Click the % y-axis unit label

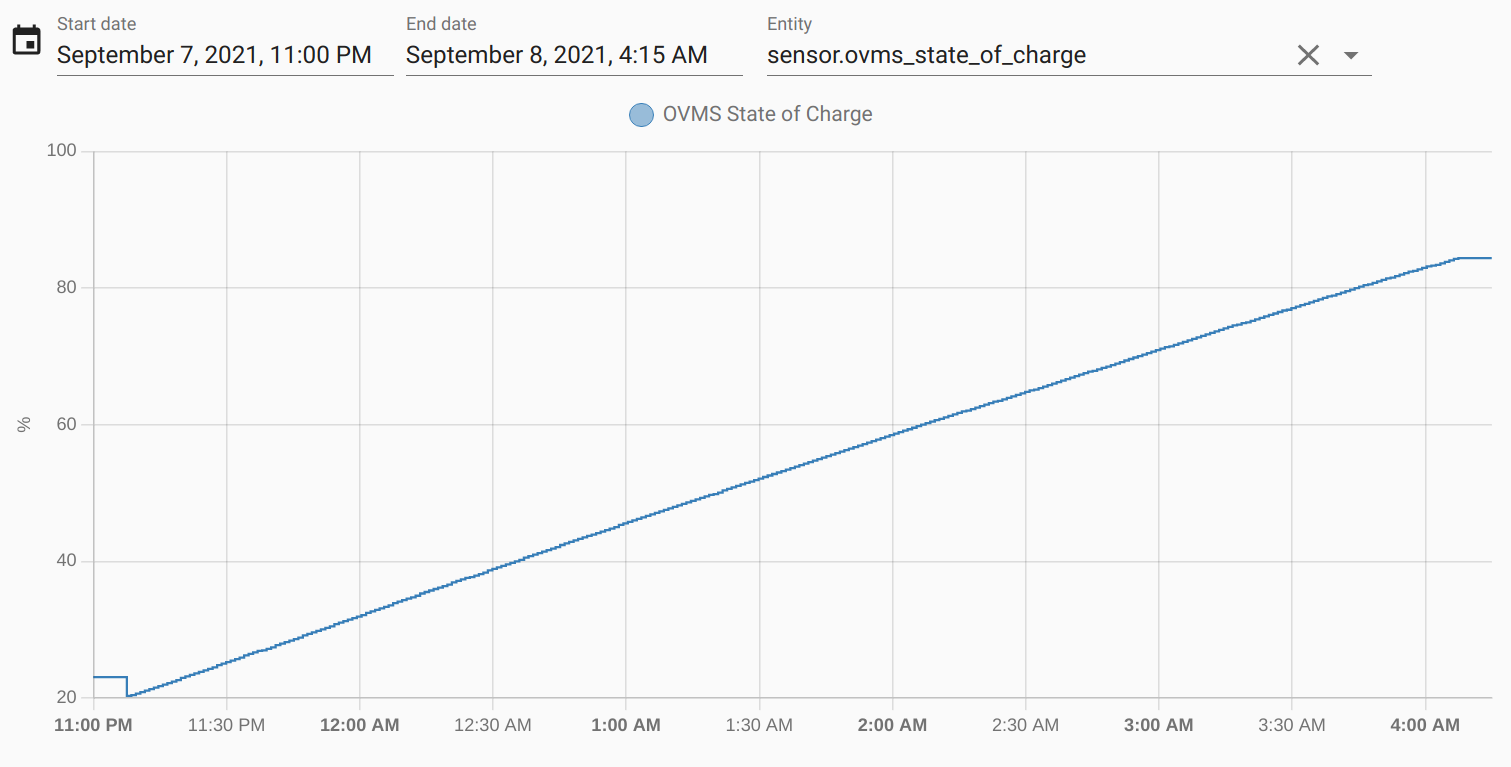click(x=25, y=424)
